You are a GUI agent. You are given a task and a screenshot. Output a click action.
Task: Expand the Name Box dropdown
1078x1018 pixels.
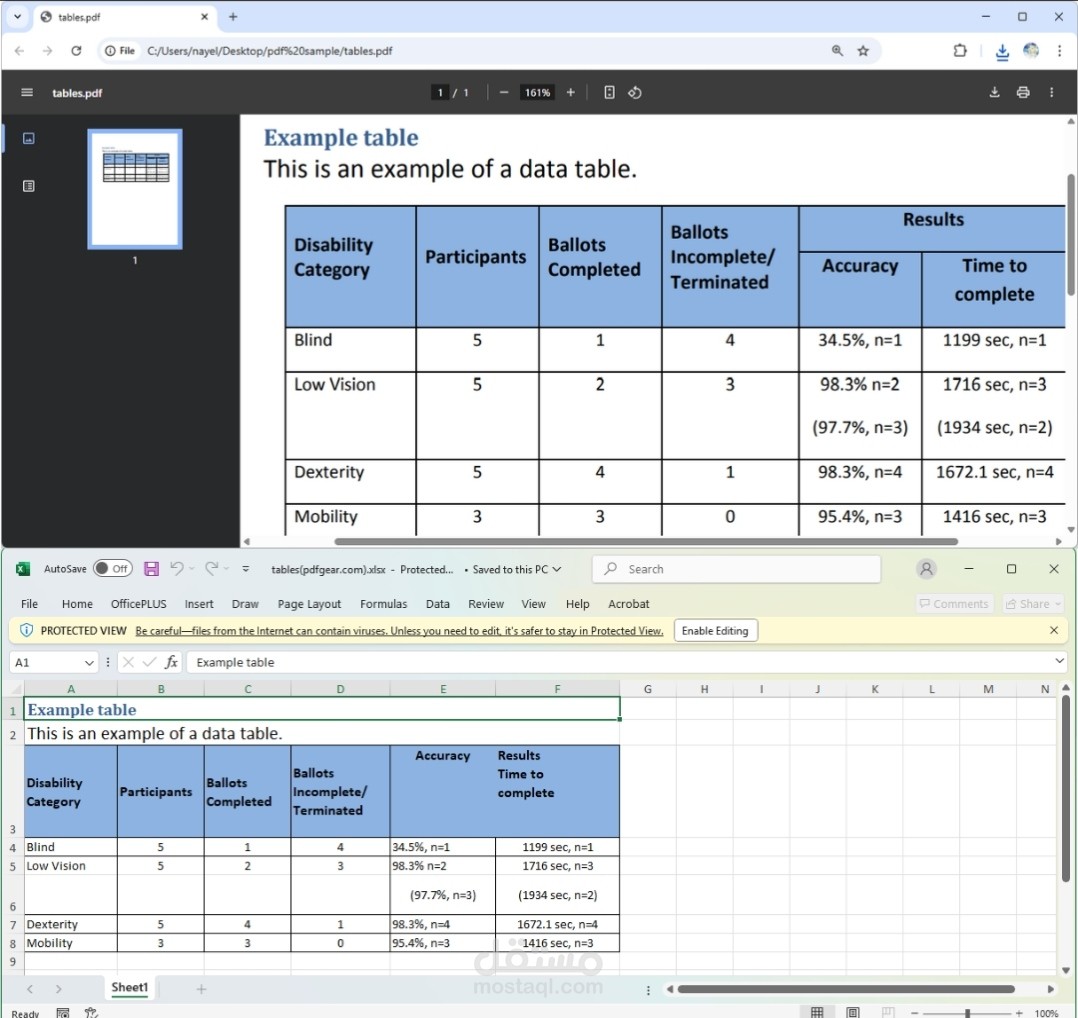pos(89,662)
